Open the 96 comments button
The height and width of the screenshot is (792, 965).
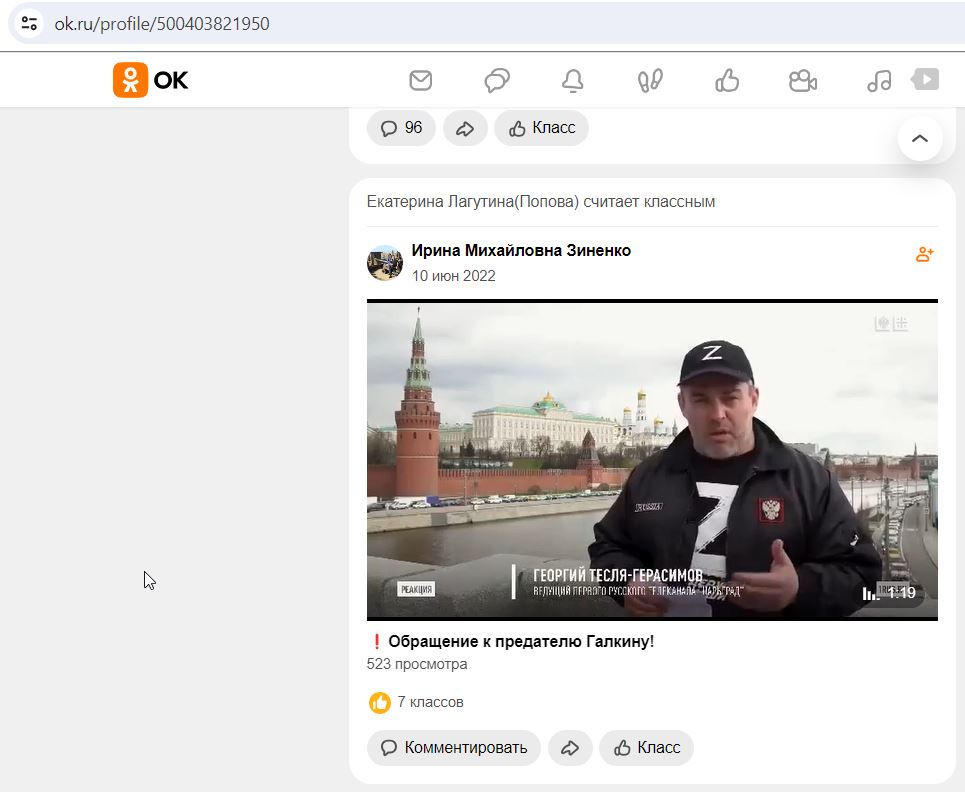[401, 128]
